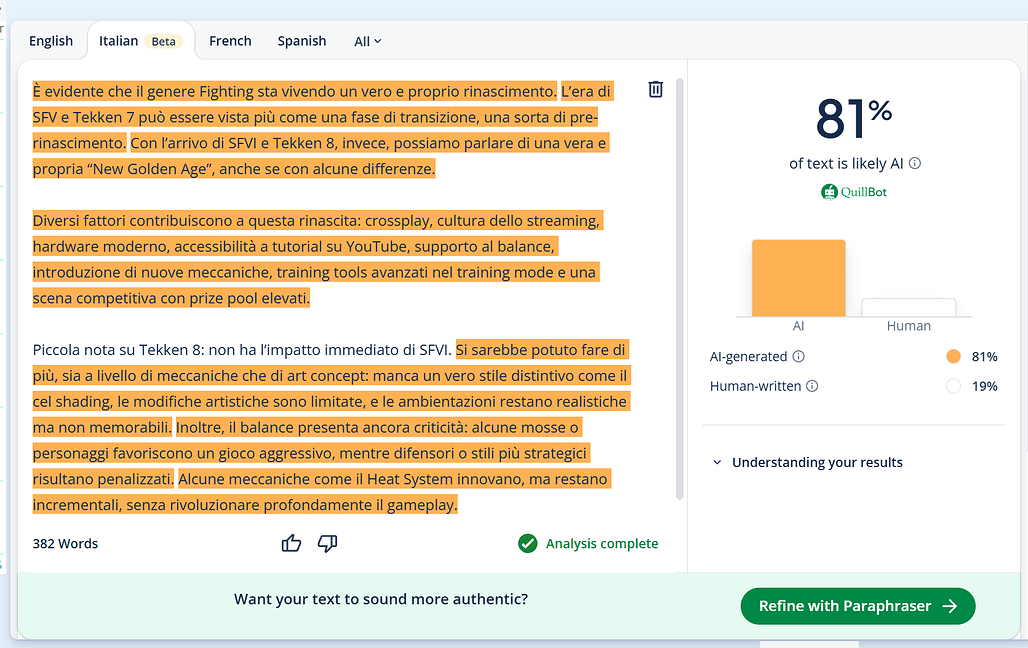This screenshot has width=1028, height=648.
Task: Click the 'AI-generated' label
Action: (748, 356)
